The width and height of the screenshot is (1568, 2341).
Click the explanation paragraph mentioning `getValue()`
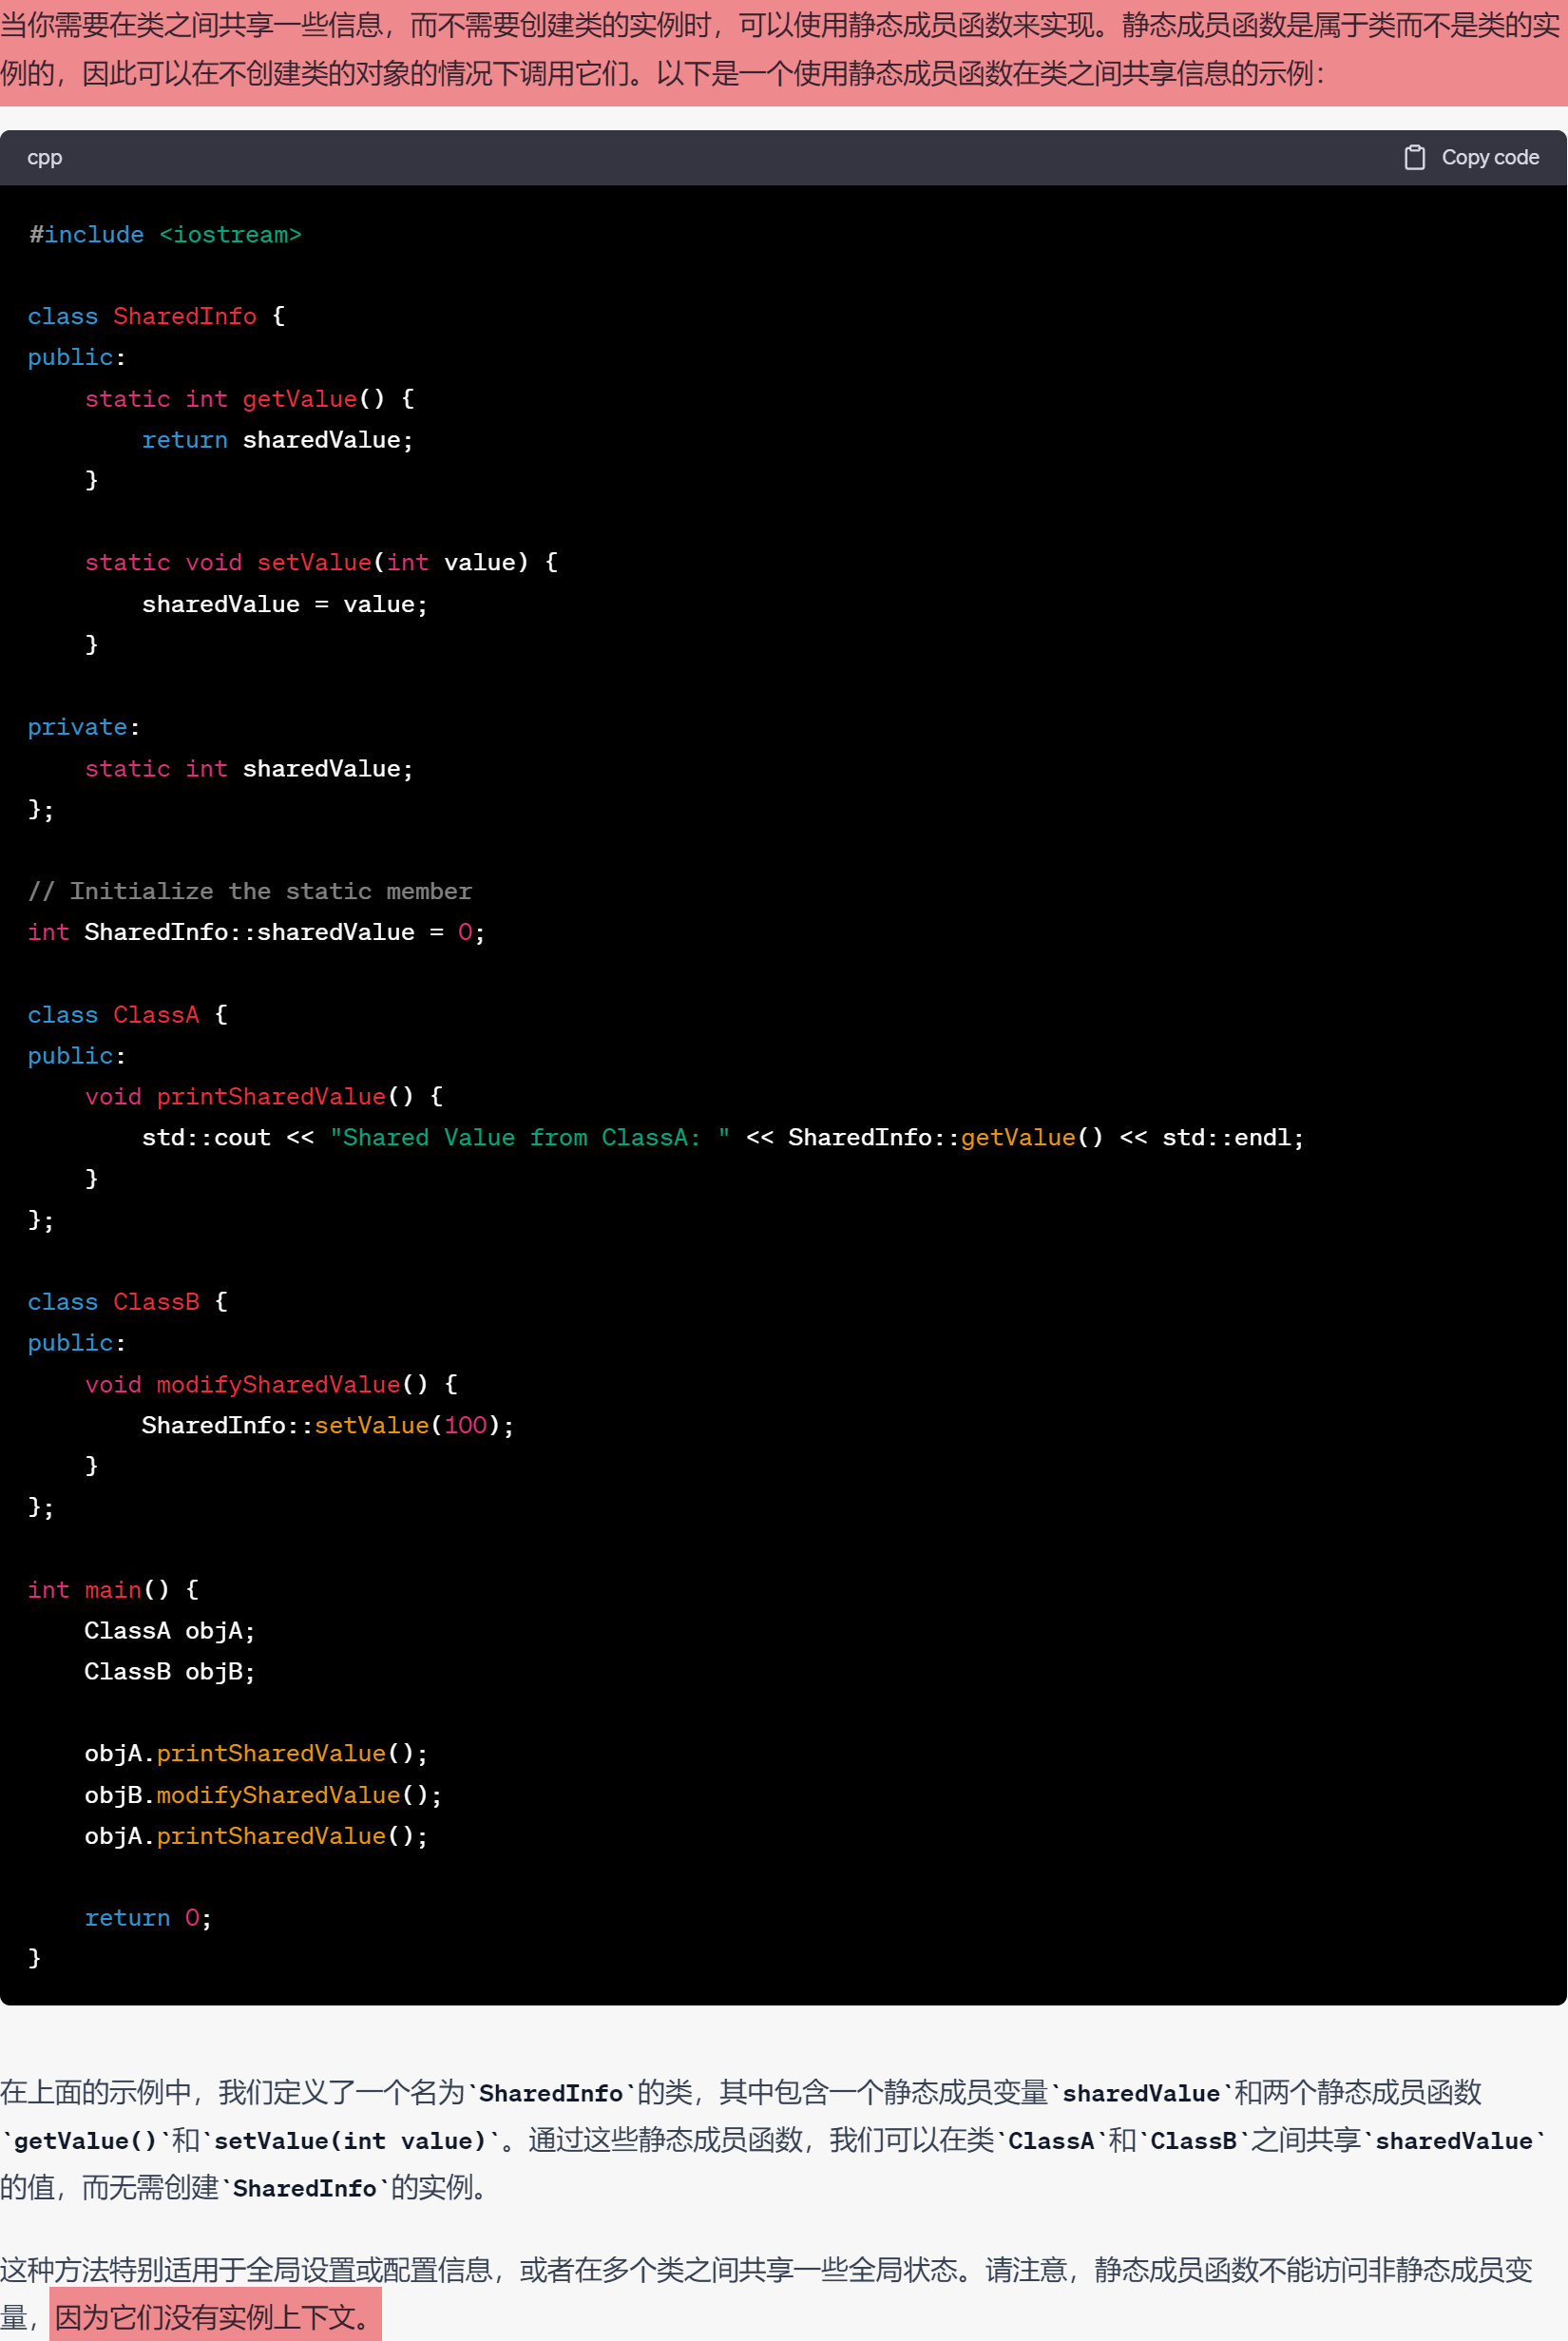click(x=775, y=2140)
